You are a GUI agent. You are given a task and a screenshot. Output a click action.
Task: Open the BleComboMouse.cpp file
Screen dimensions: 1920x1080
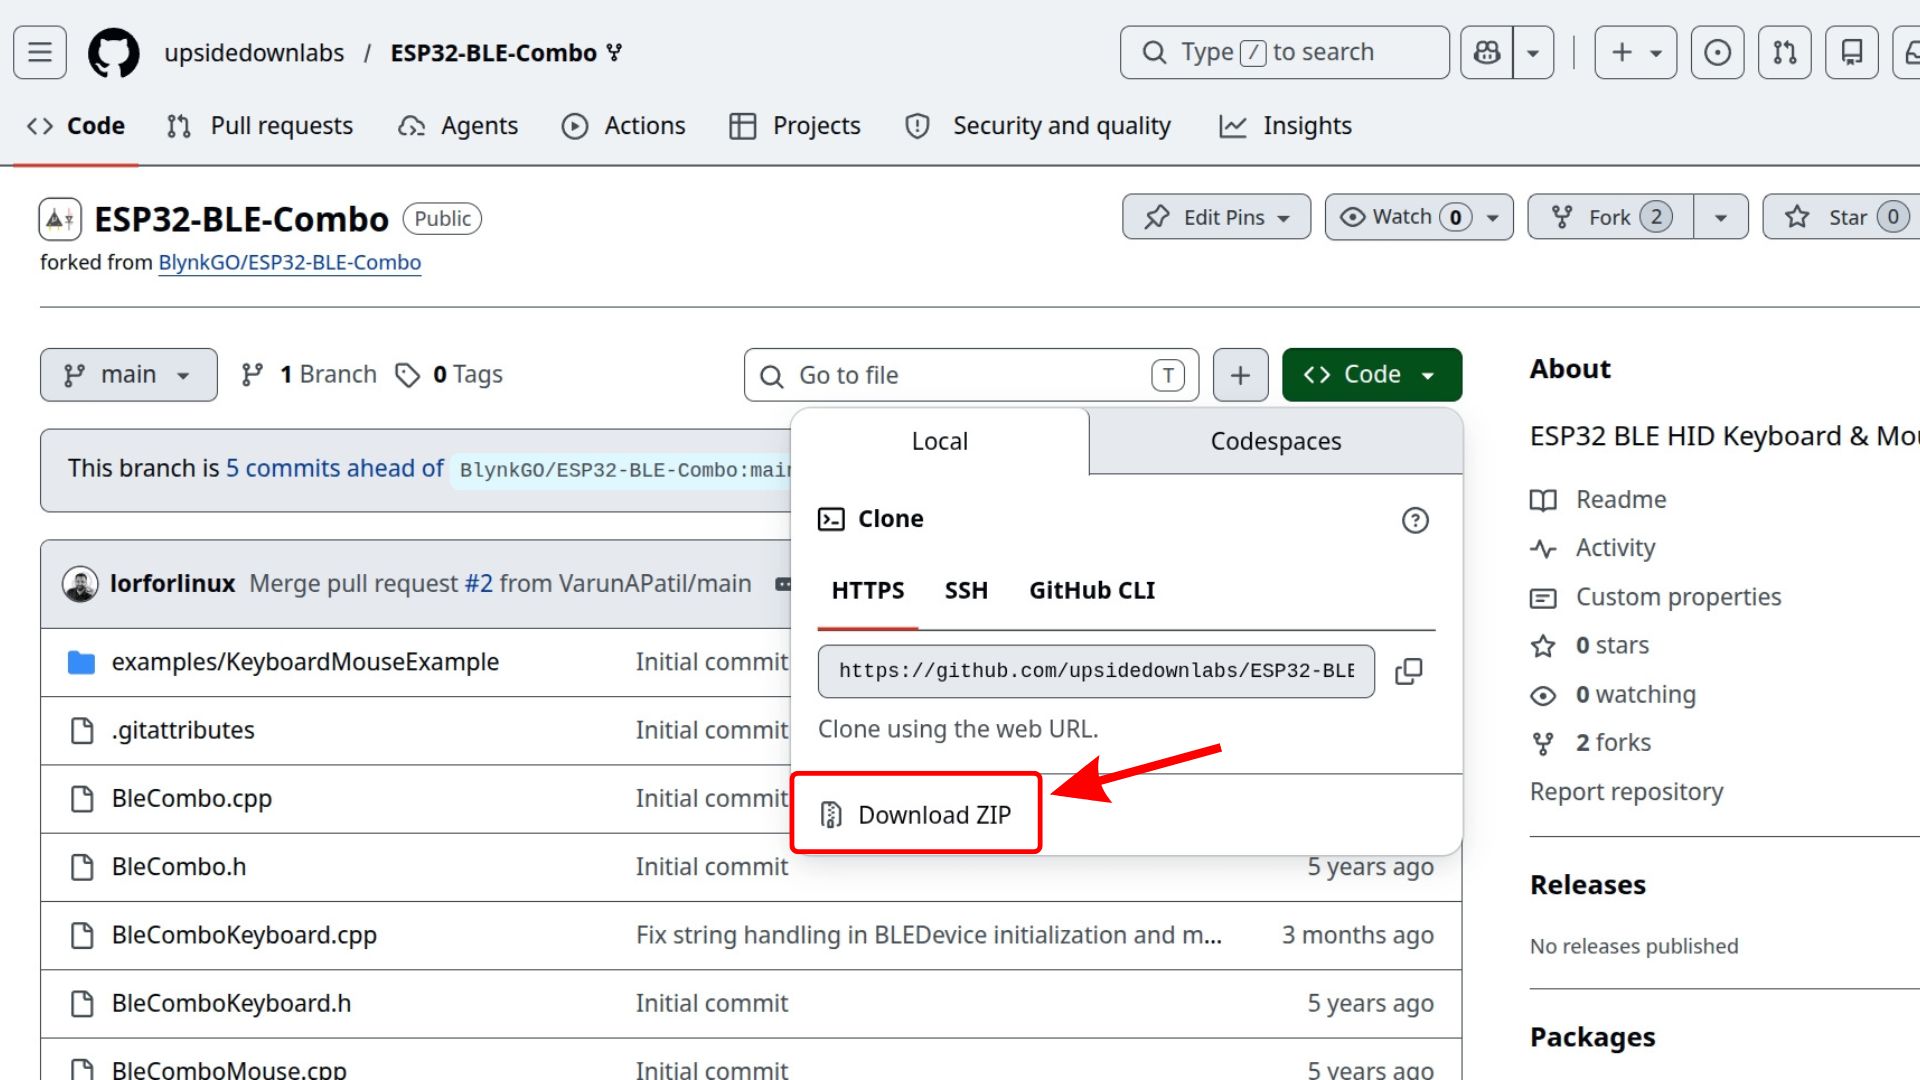(229, 1069)
